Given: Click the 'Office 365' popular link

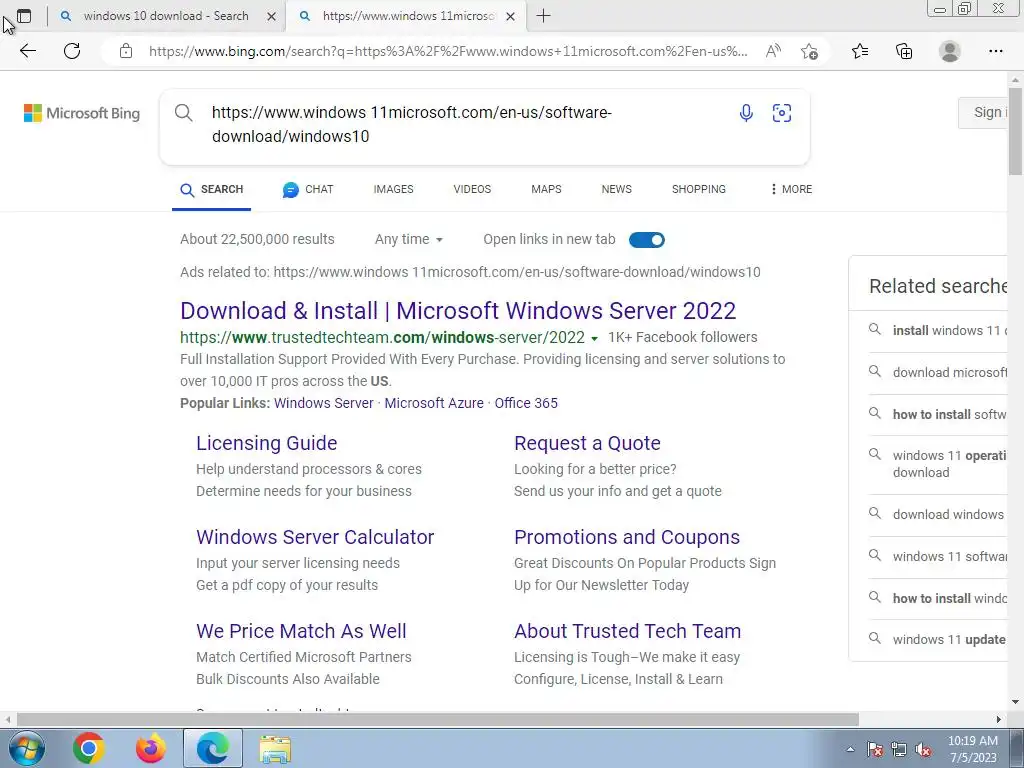Looking at the screenshot, I should (526, 403).
